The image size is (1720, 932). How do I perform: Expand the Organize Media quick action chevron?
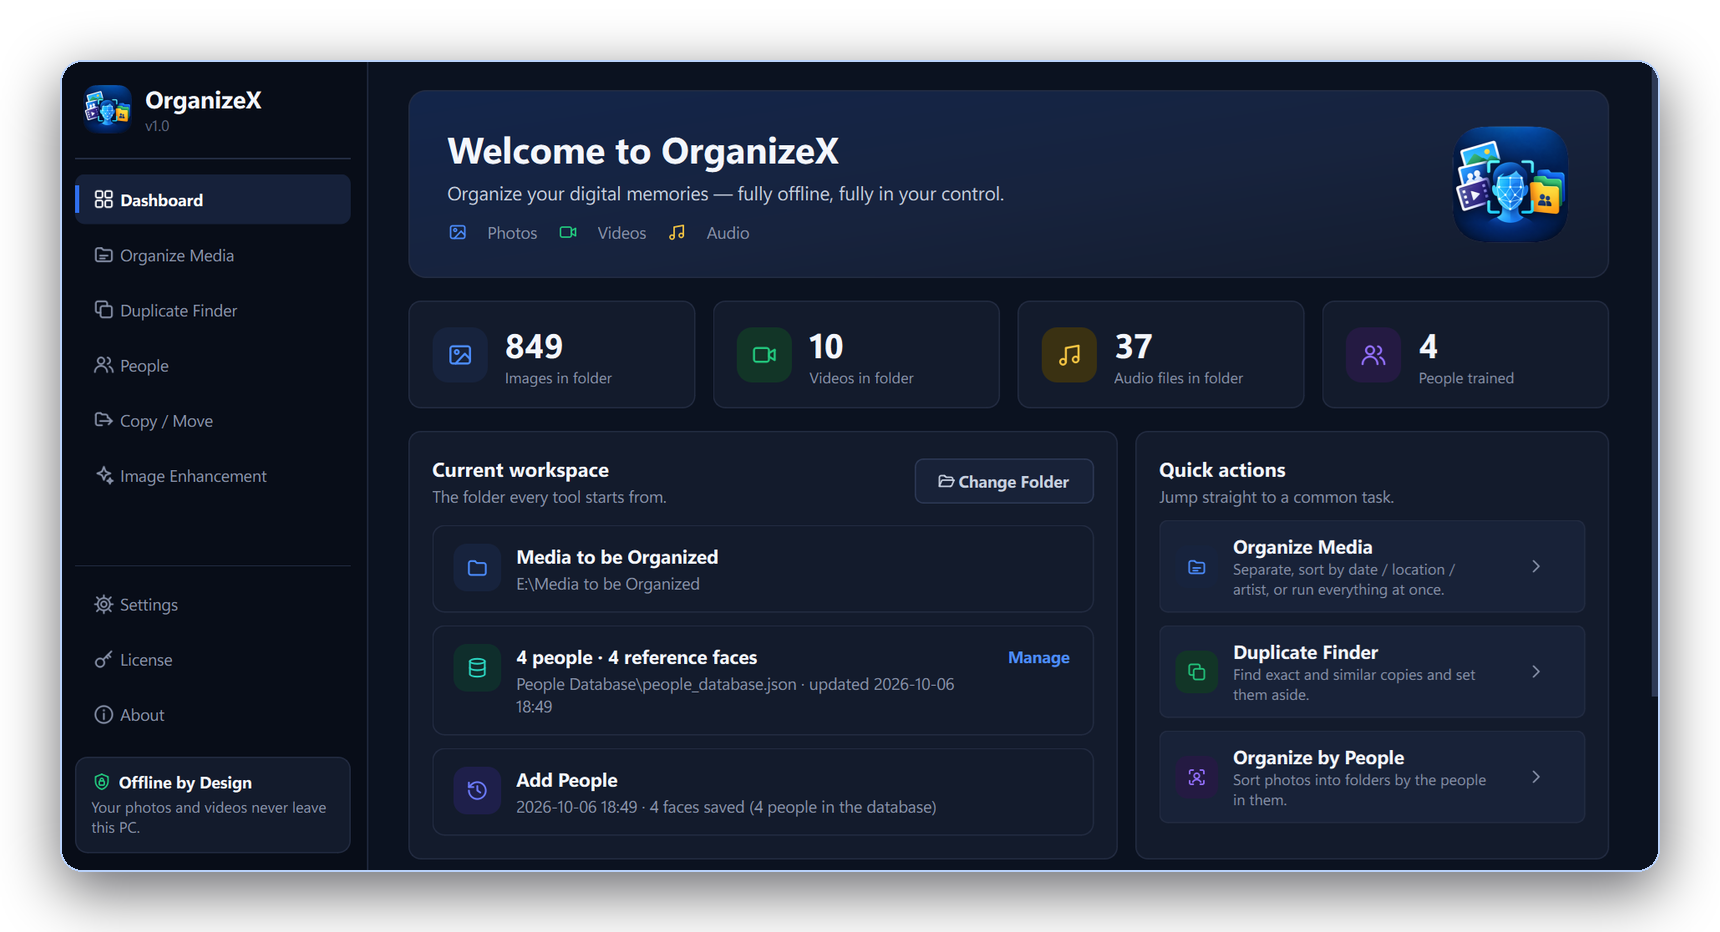click(1536, 567)
